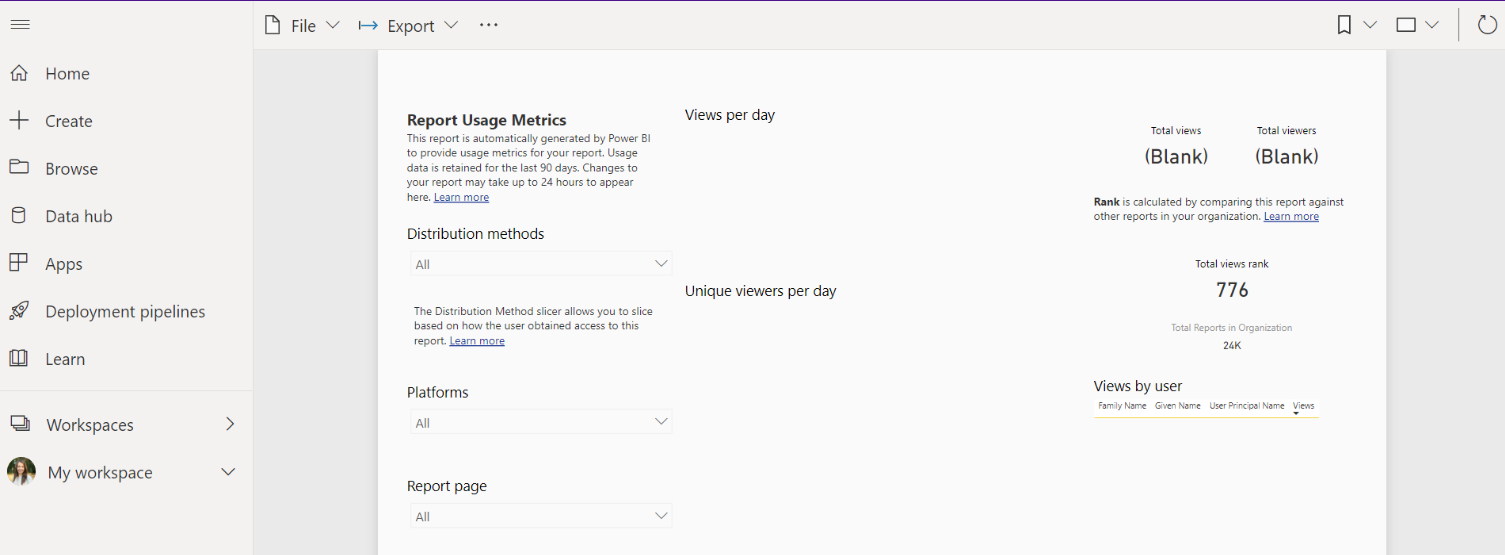Open the Platforms slicer dropdown
The height and width of the screenshot is (555, 1505).
tap(541, 422)
